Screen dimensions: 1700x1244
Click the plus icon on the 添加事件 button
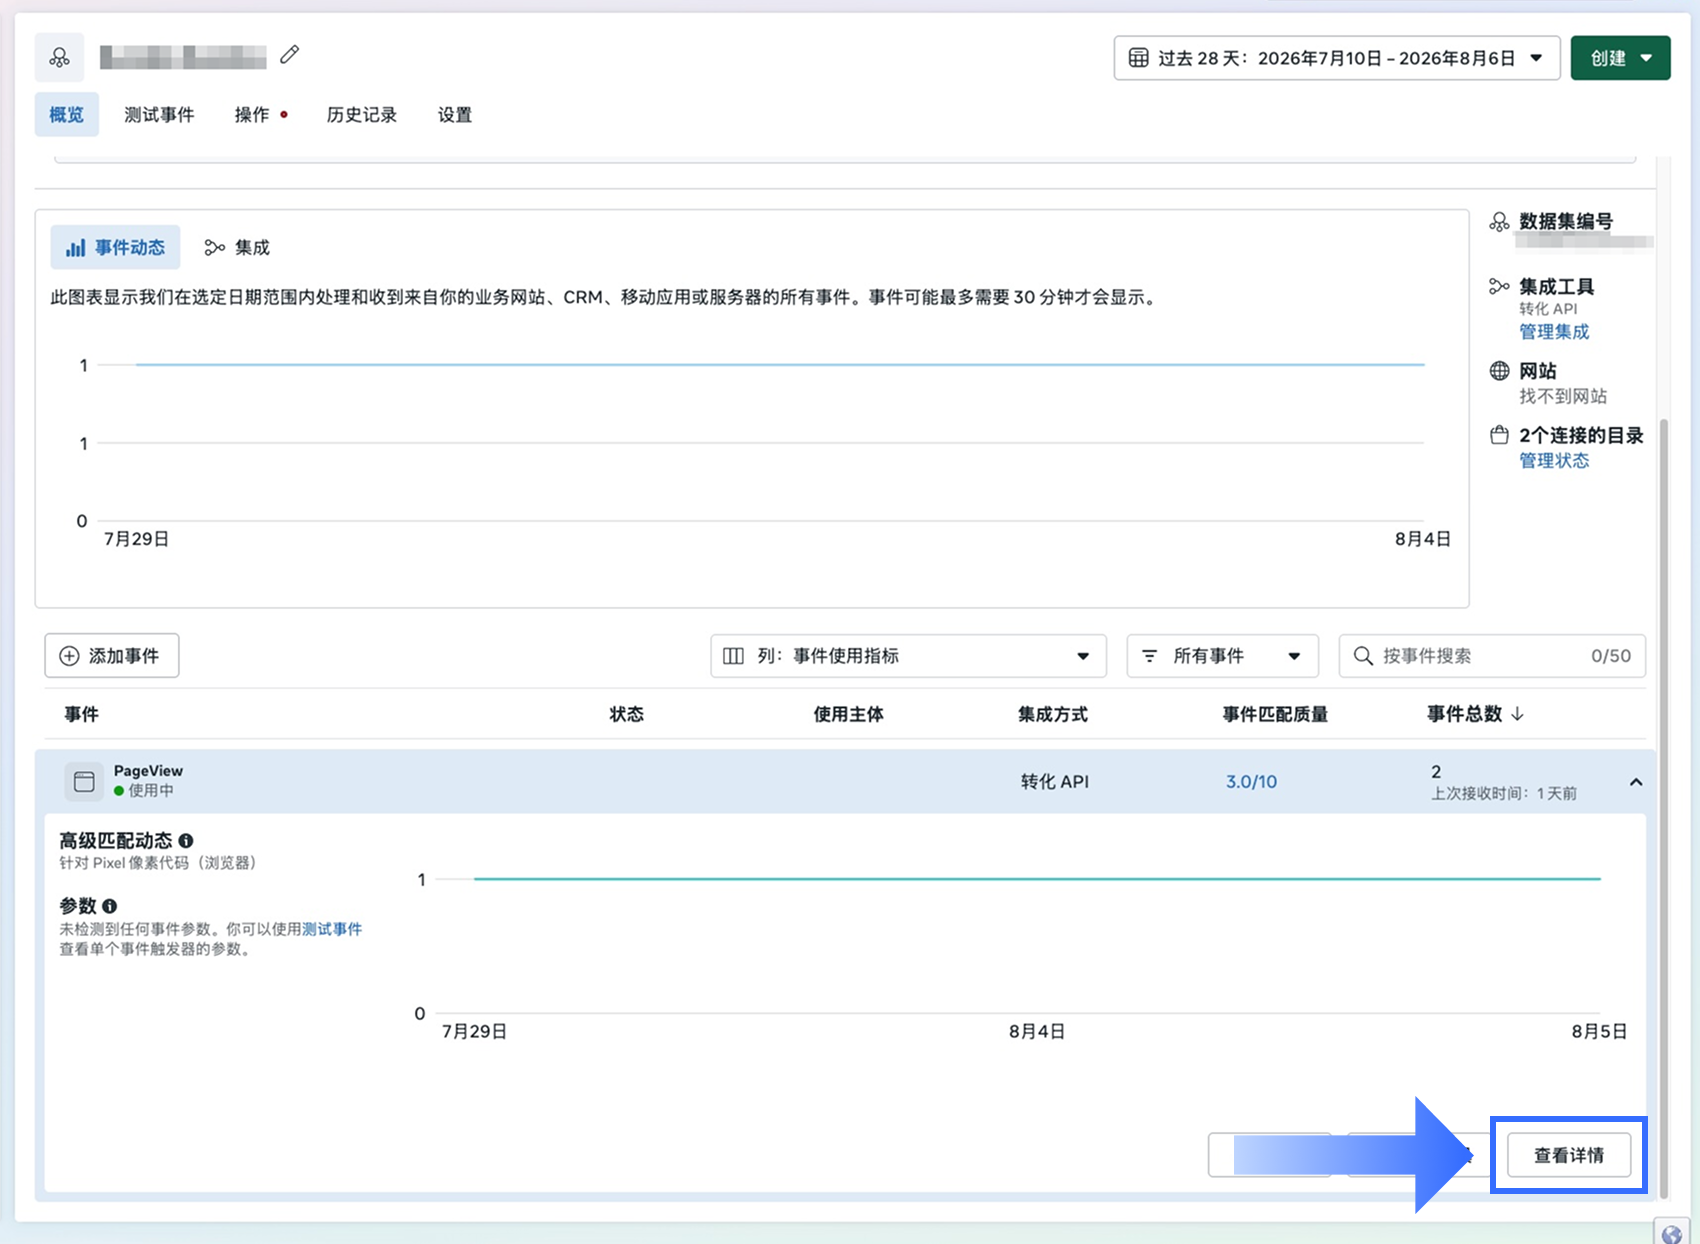click(69, 656)
